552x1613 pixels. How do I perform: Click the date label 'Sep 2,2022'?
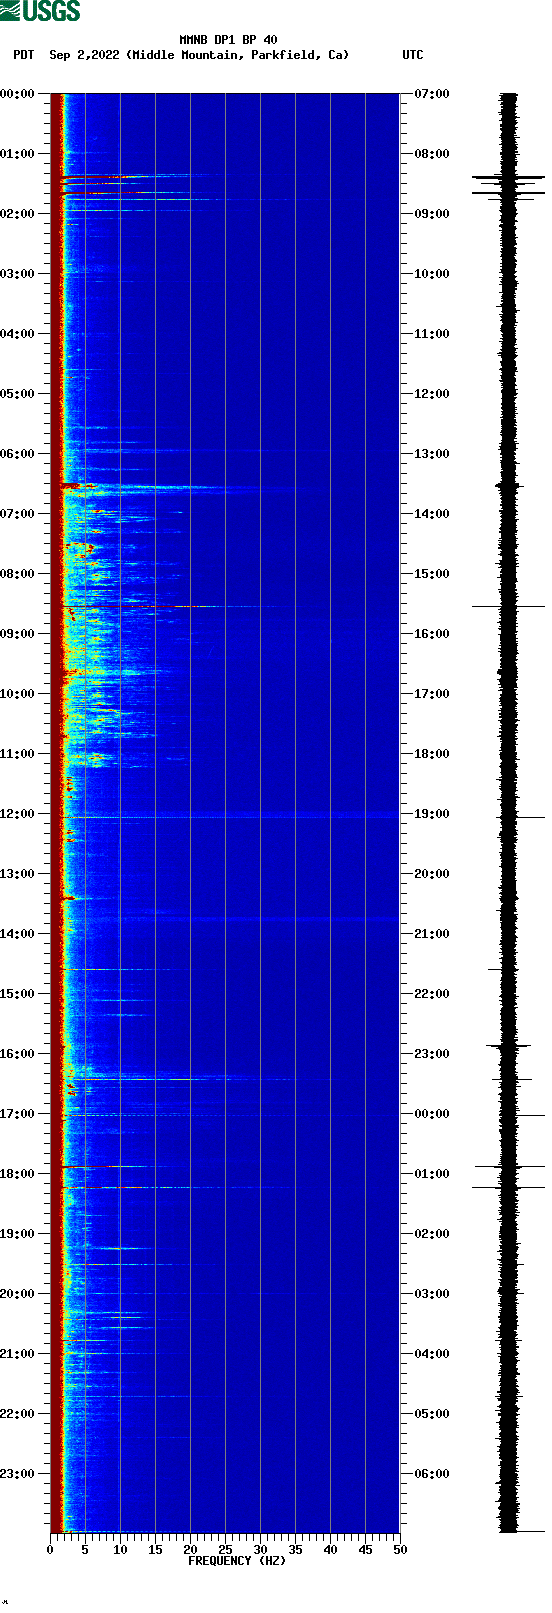pos(85,55)
